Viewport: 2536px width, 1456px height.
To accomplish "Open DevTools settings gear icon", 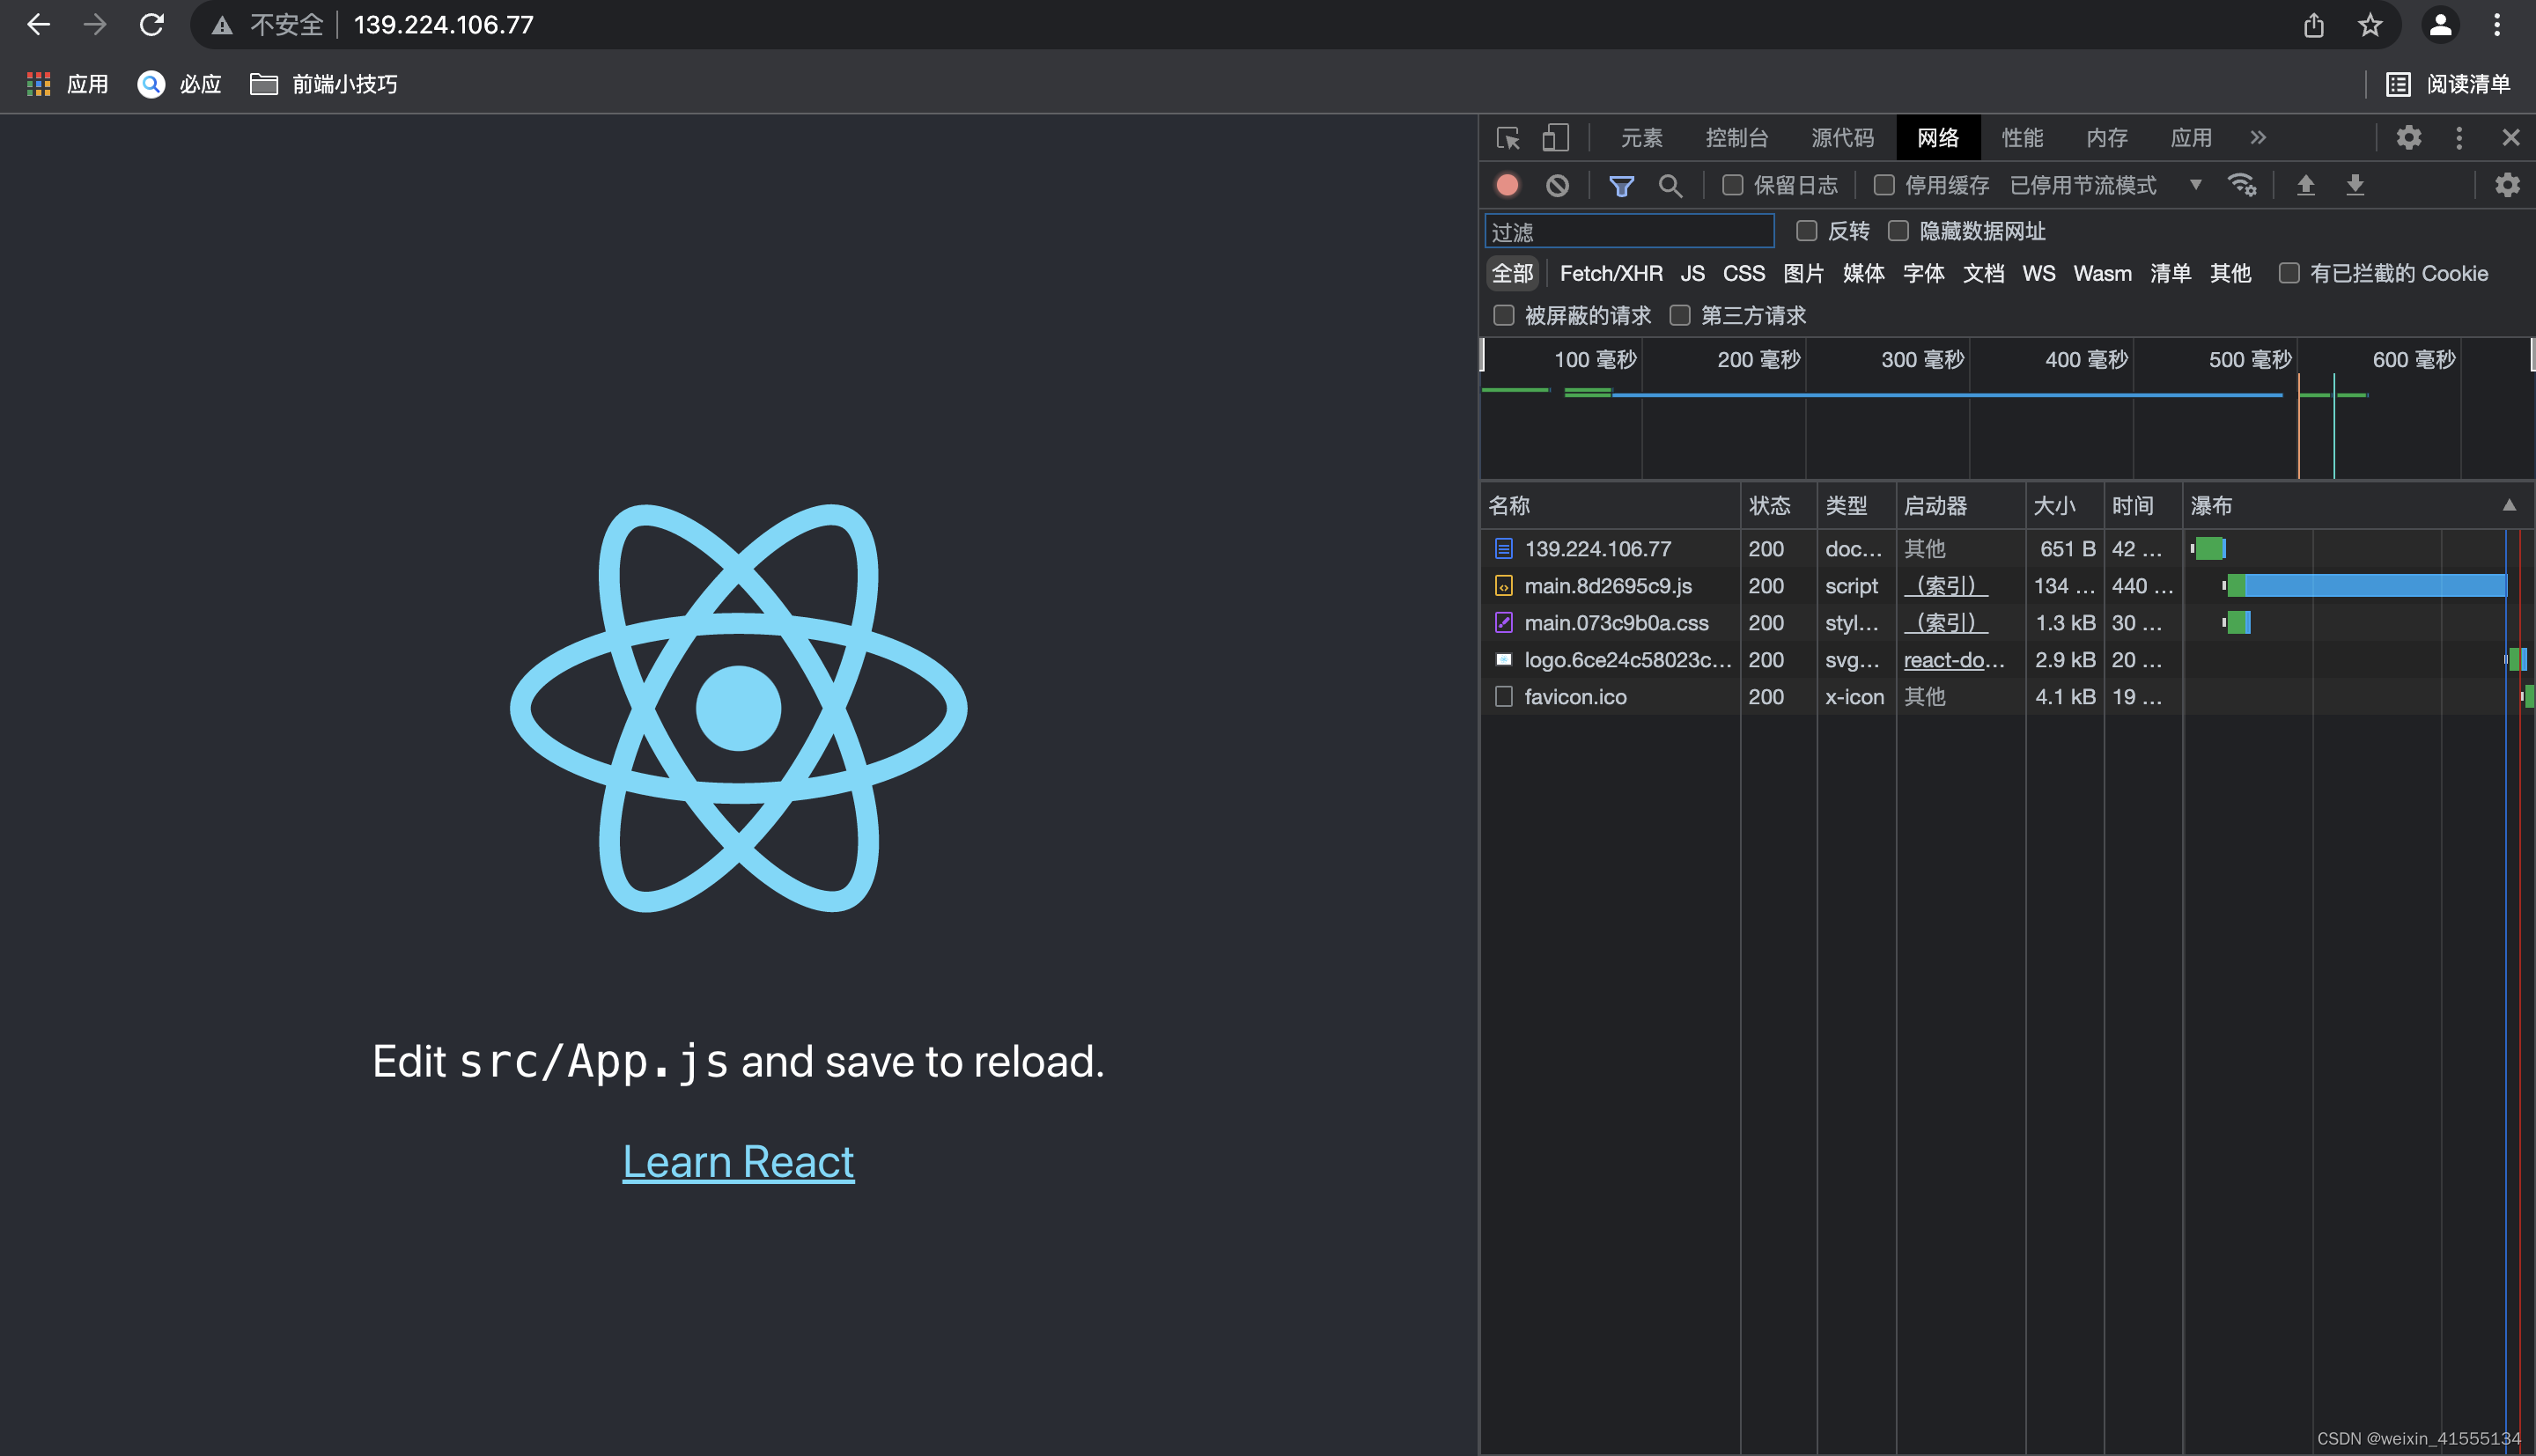I will click(x=2408, y=138).
